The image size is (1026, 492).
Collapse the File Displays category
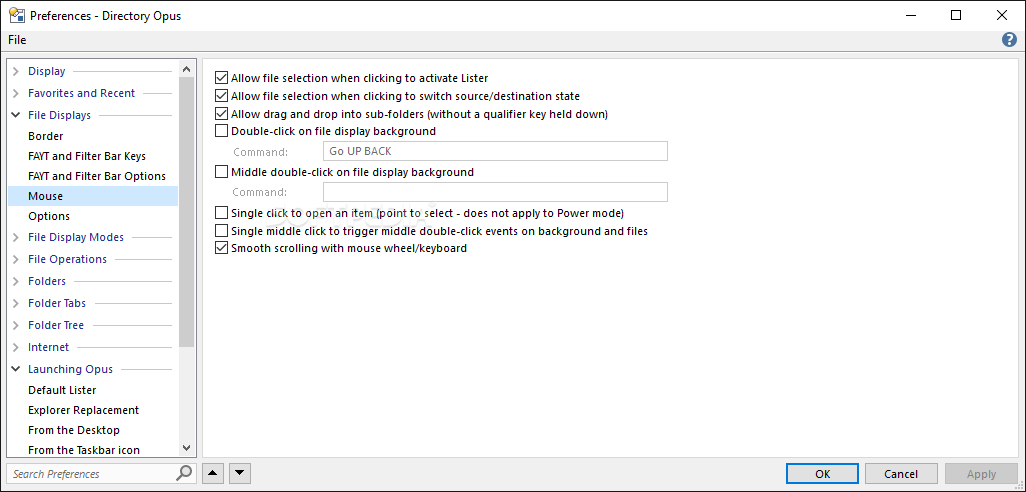pos(16,115)
